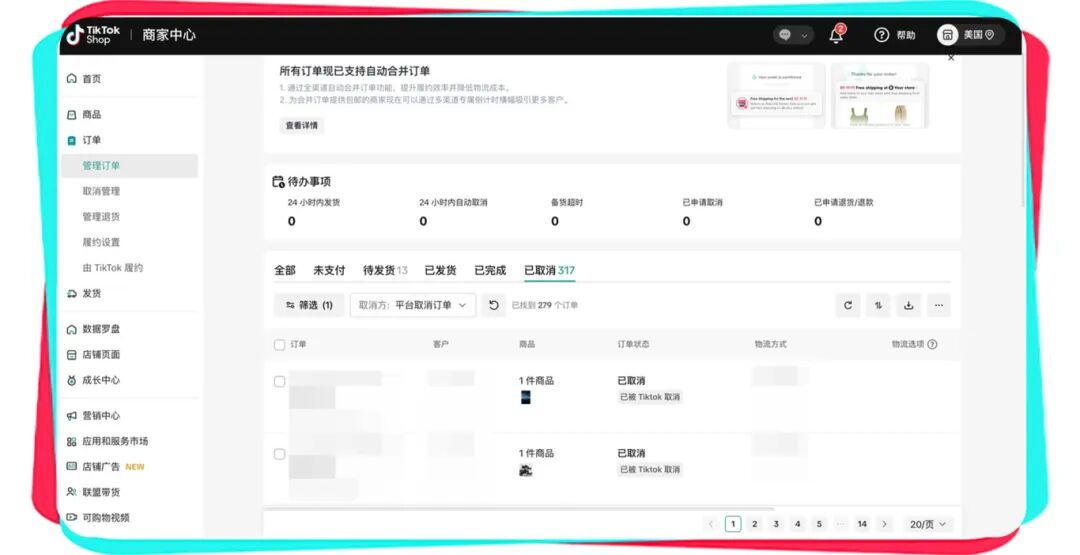Collapse the 订单 sidebar section

[92, 140]
